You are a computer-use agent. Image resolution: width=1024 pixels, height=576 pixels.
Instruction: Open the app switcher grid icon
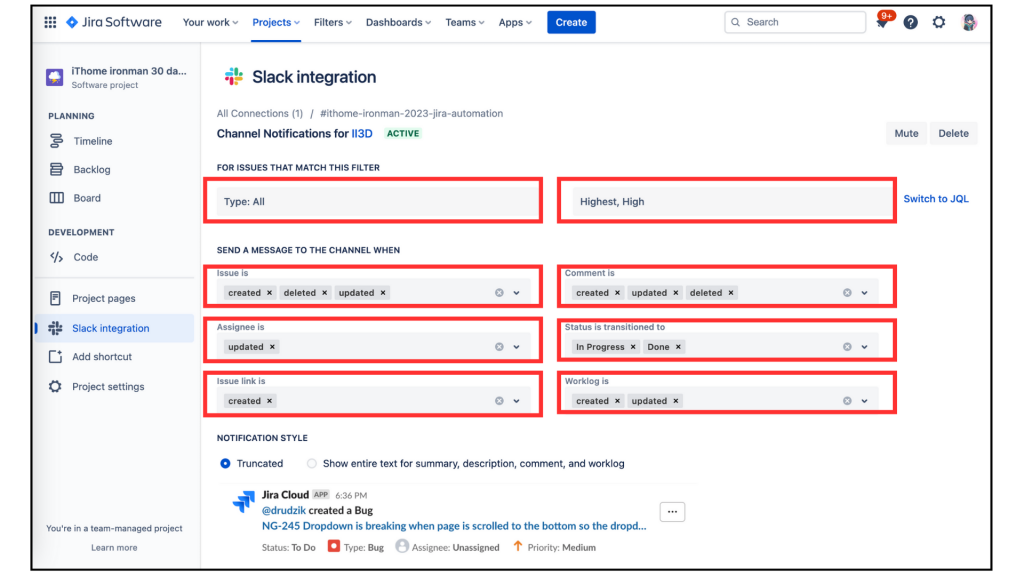pyautogui.click(x=50, y=22)
